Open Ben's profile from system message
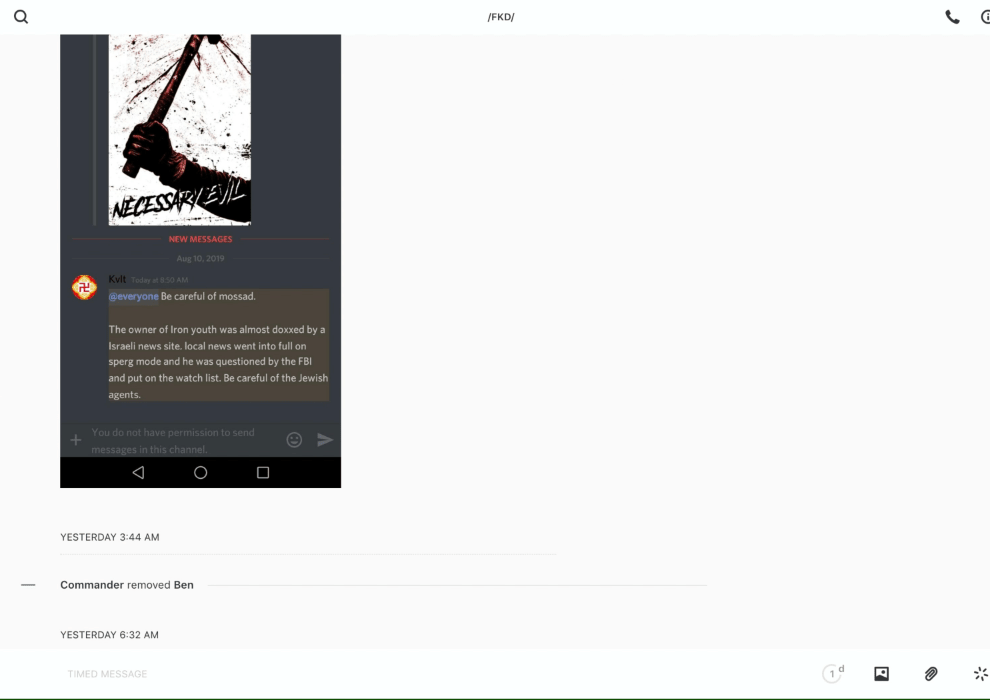This screenshot has height=700, width=990. click(x=184, y=585)
